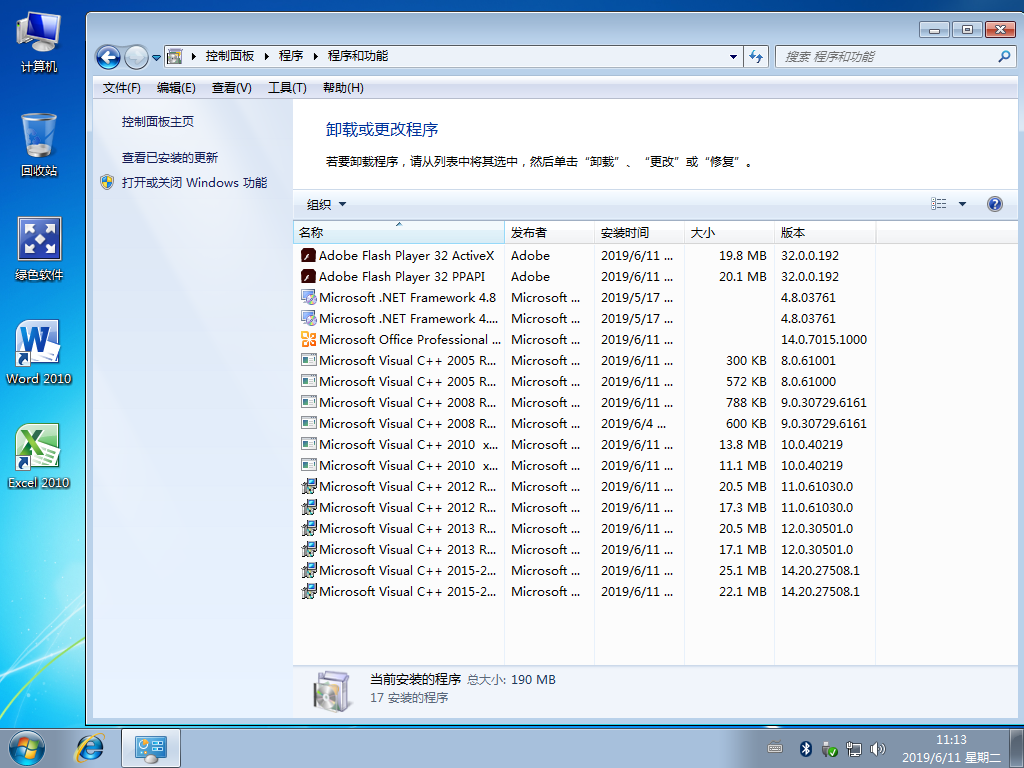Click the Windows Start orb
This screenshot has height=768, width=1024.
pos(27,748)
